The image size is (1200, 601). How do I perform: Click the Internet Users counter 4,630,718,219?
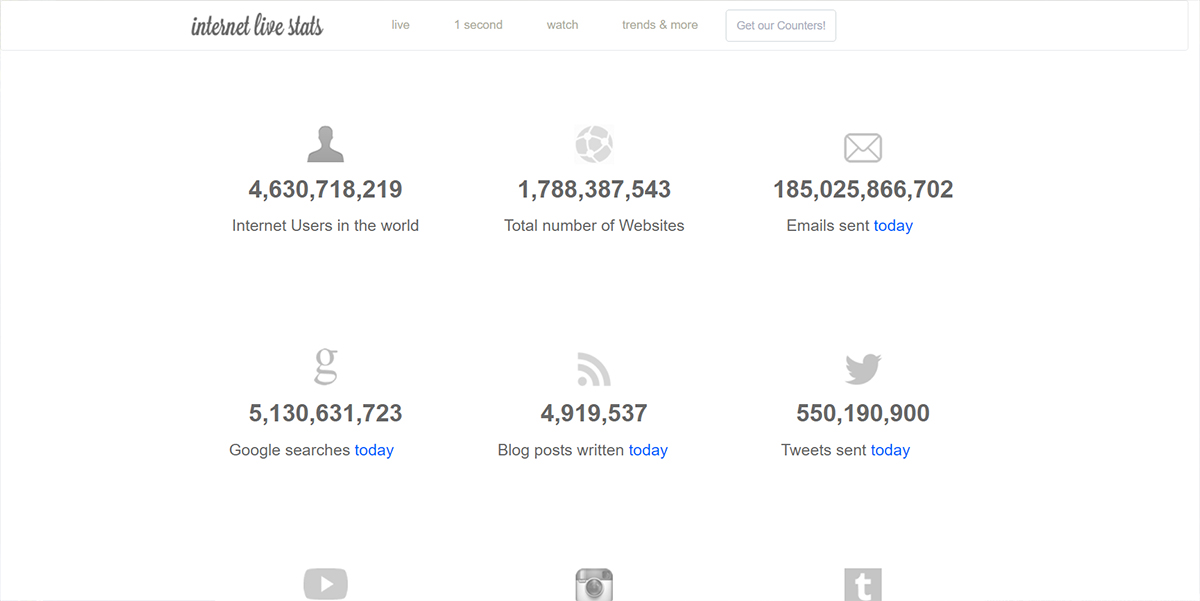(325, 189)
